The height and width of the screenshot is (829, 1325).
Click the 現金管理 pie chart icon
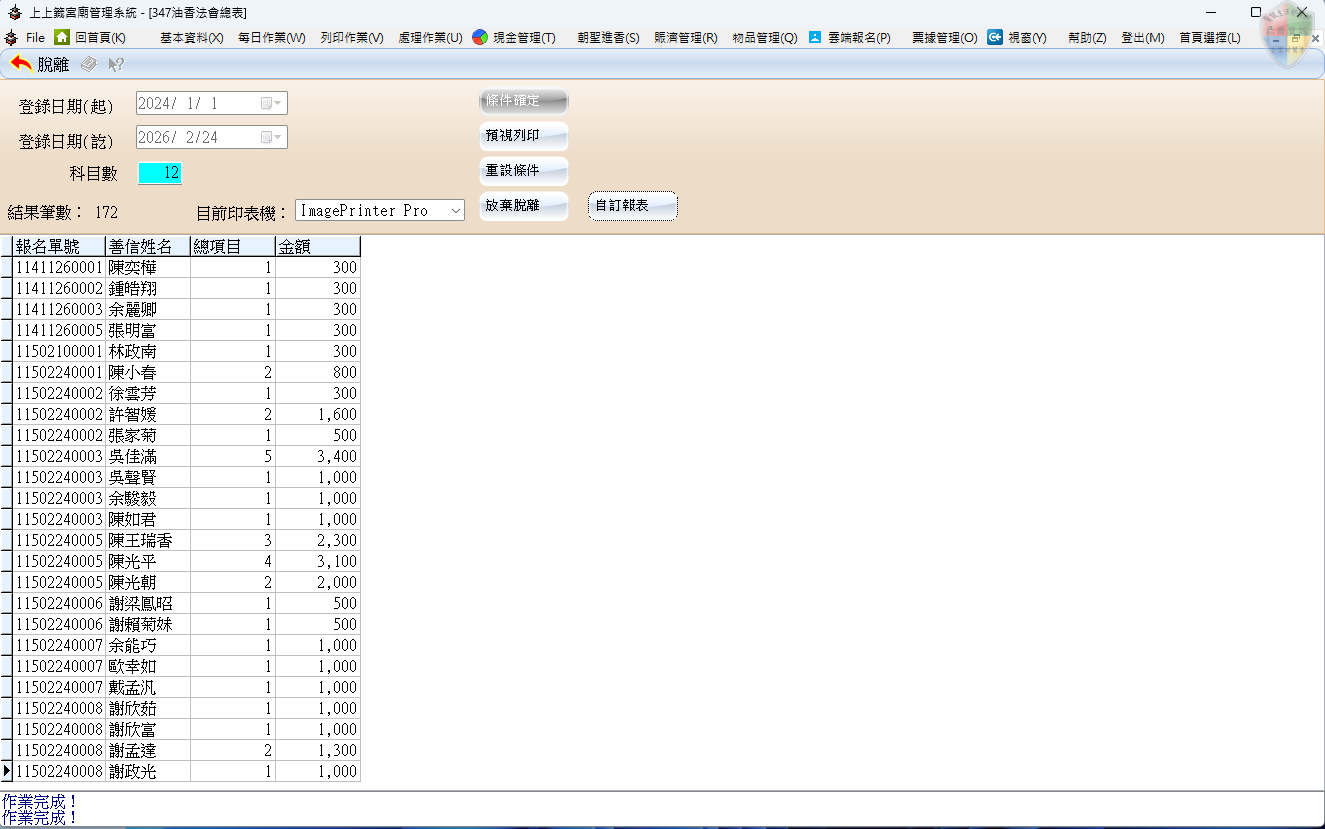tap(480, 37)
